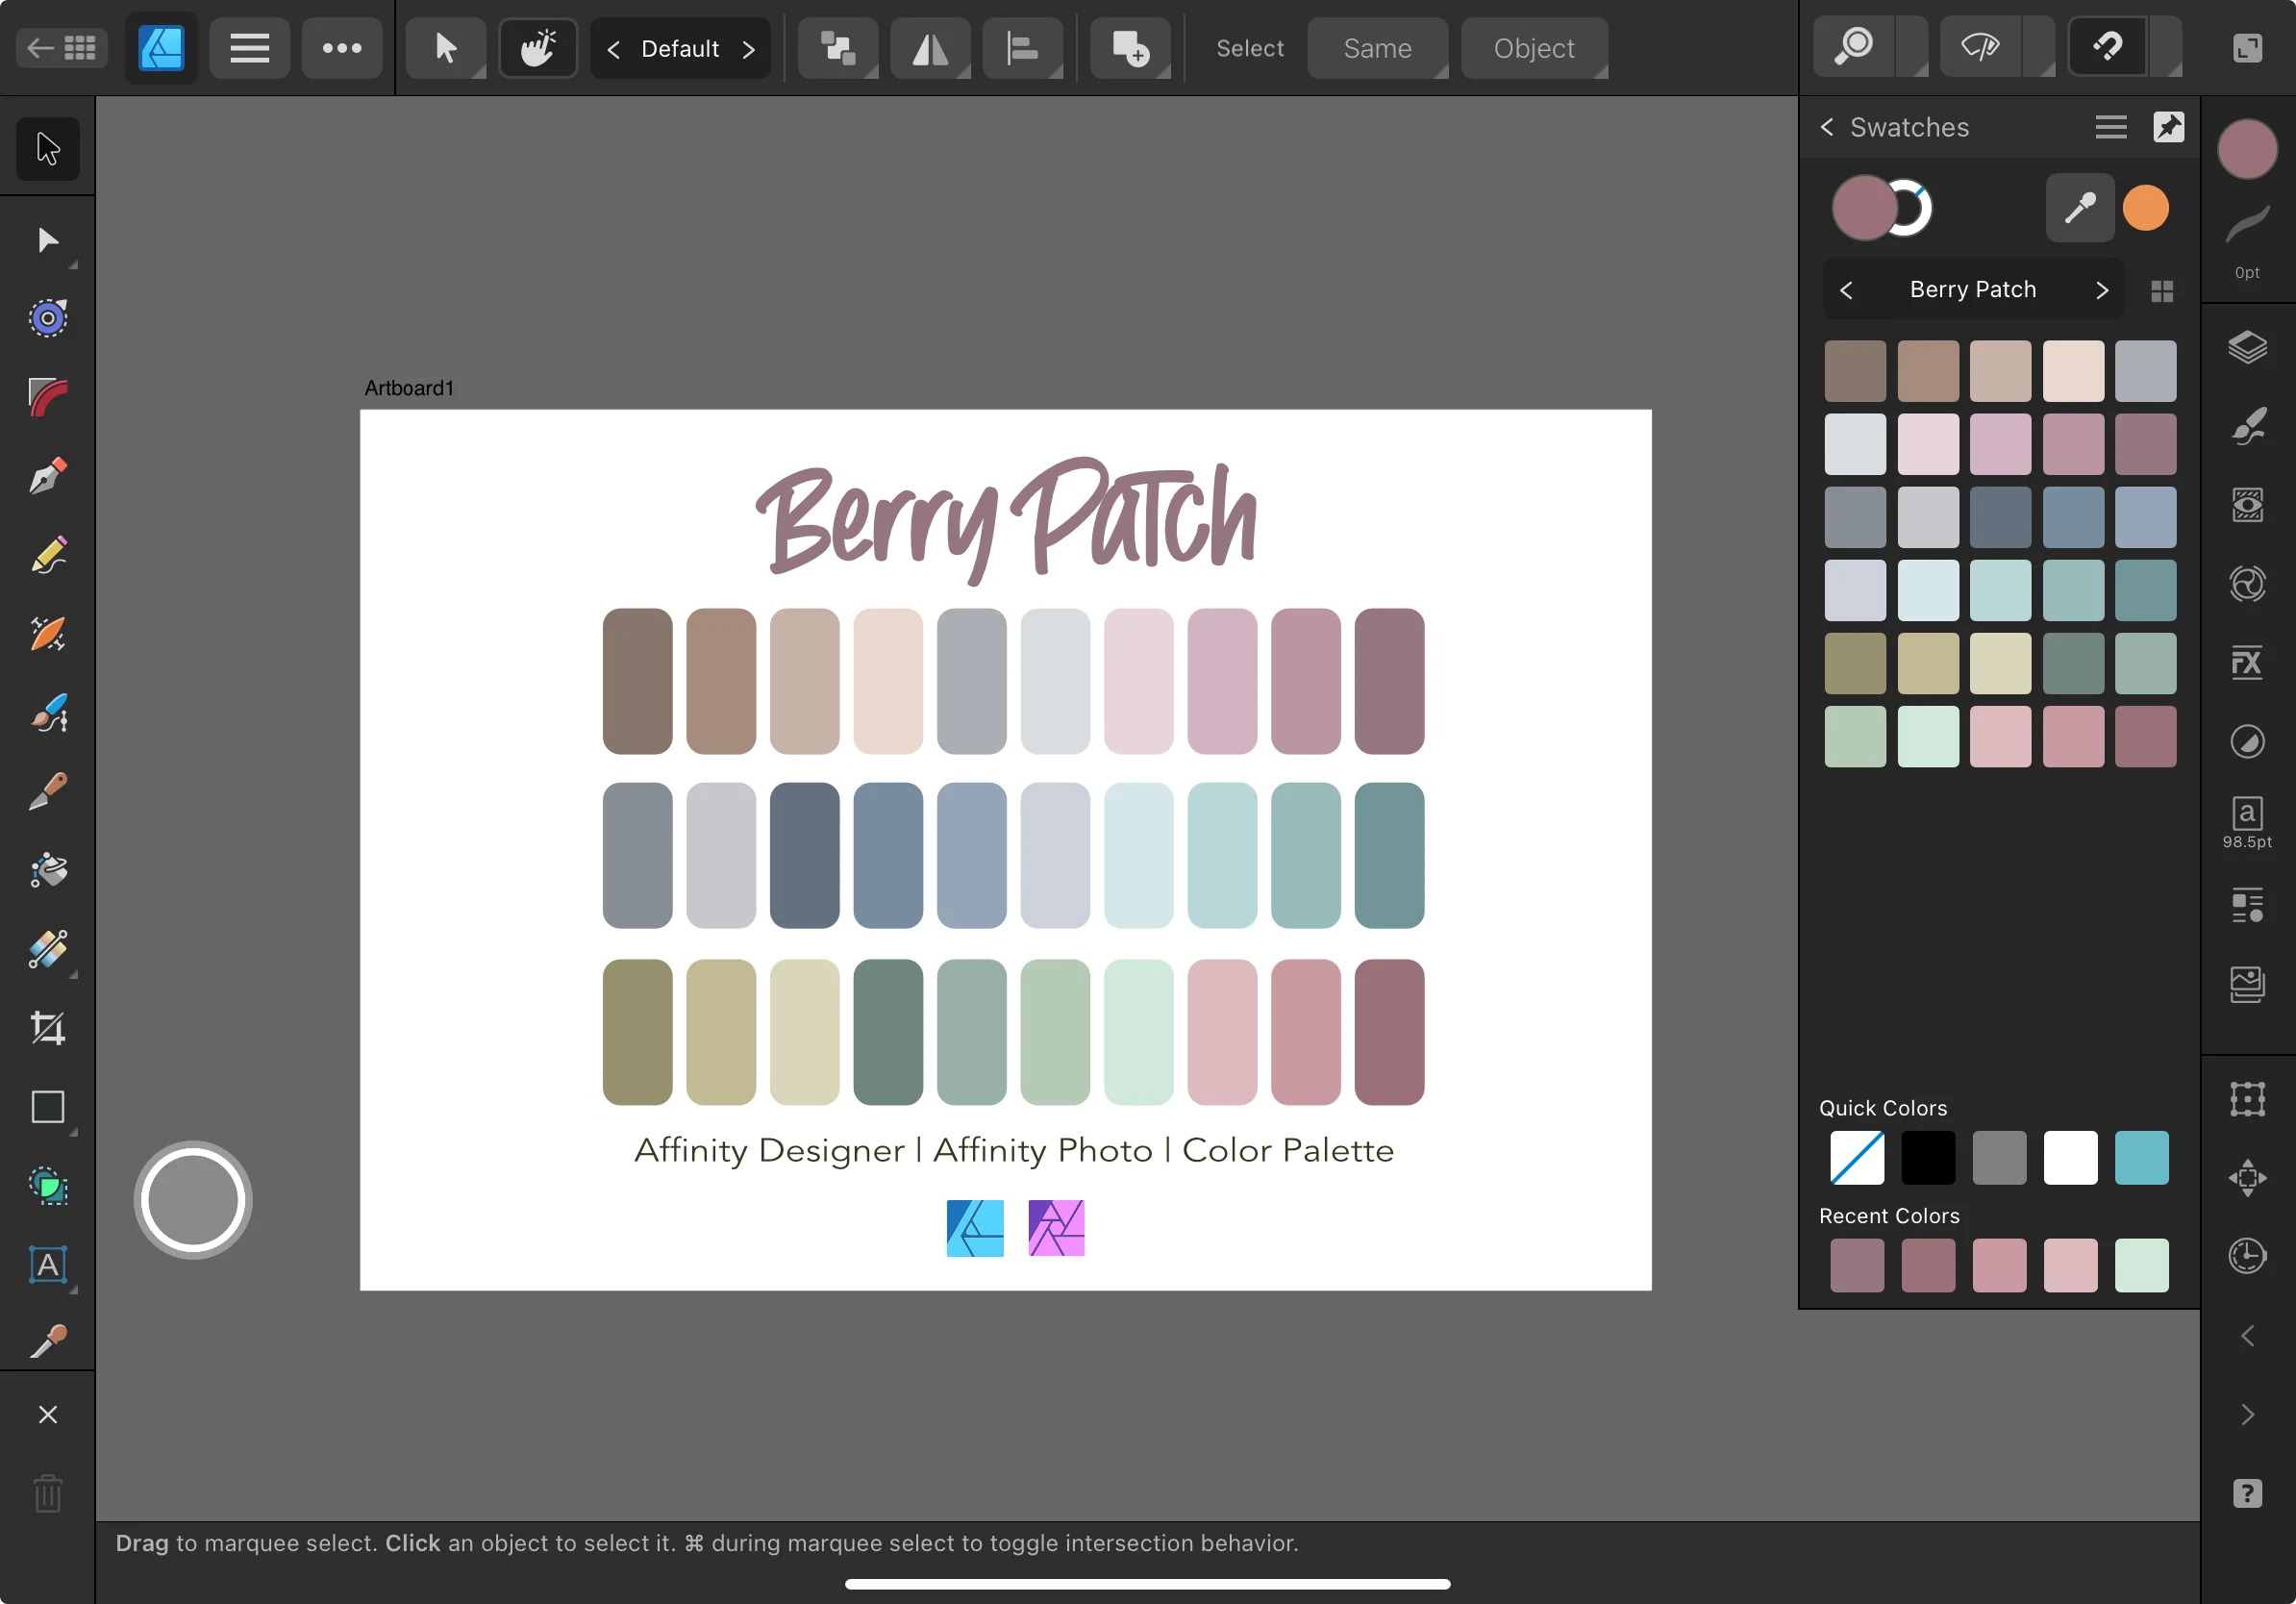Screen dimensions: 2296x1604
Task: Open the Select Same dropdown
Action: click(x=1377, y=47)
